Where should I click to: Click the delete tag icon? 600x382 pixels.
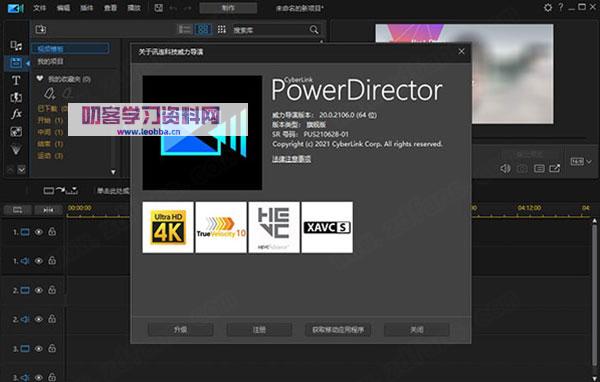click(x=67, y=93)
